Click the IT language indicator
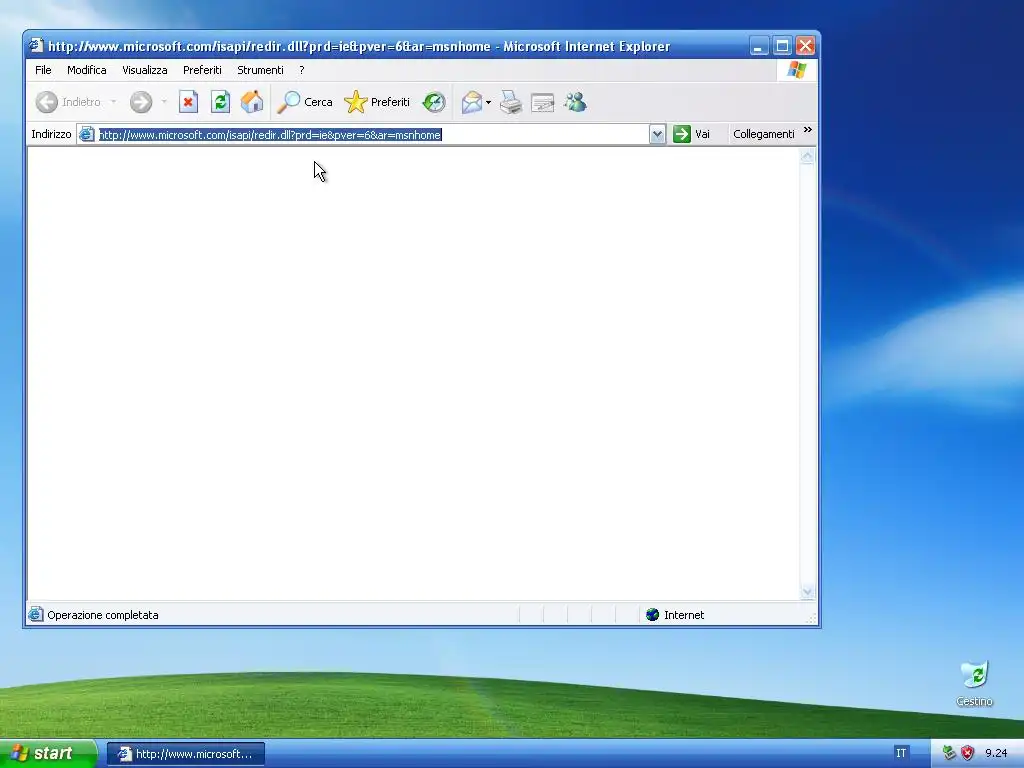The image size is (1024, 768). 901,754
